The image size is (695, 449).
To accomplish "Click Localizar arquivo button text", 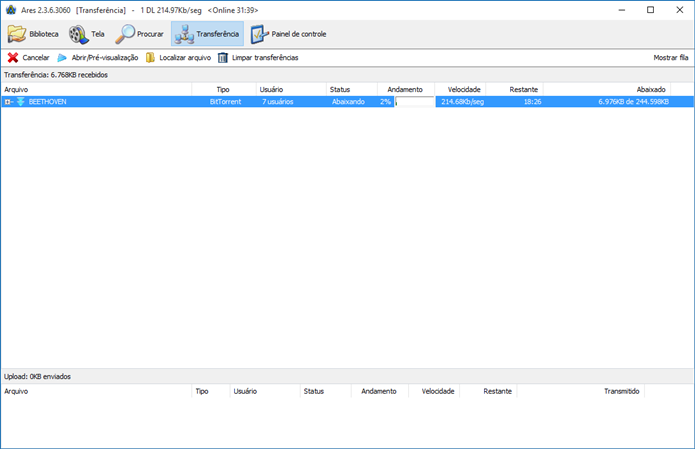I will (185, 58).
